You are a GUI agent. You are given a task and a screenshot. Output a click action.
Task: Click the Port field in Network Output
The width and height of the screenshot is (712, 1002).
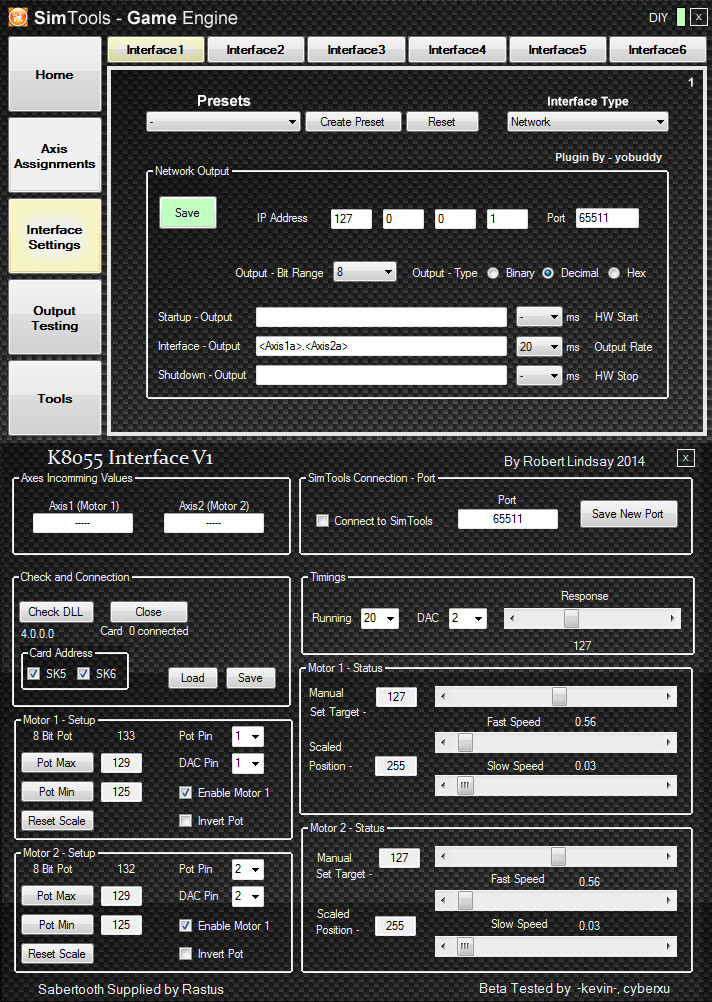pos(607,218)
